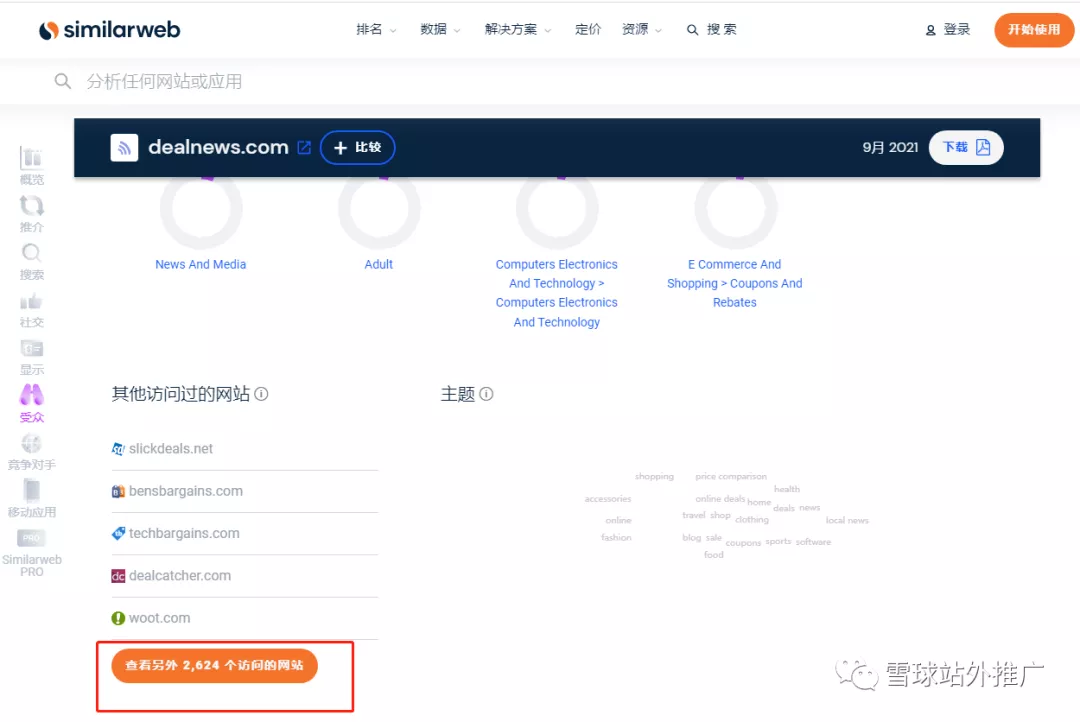The width and height of the screenshot is (1080, 722).
Task: Select the 受众 audience sidebar icon
Action: [x=31, y=404]
